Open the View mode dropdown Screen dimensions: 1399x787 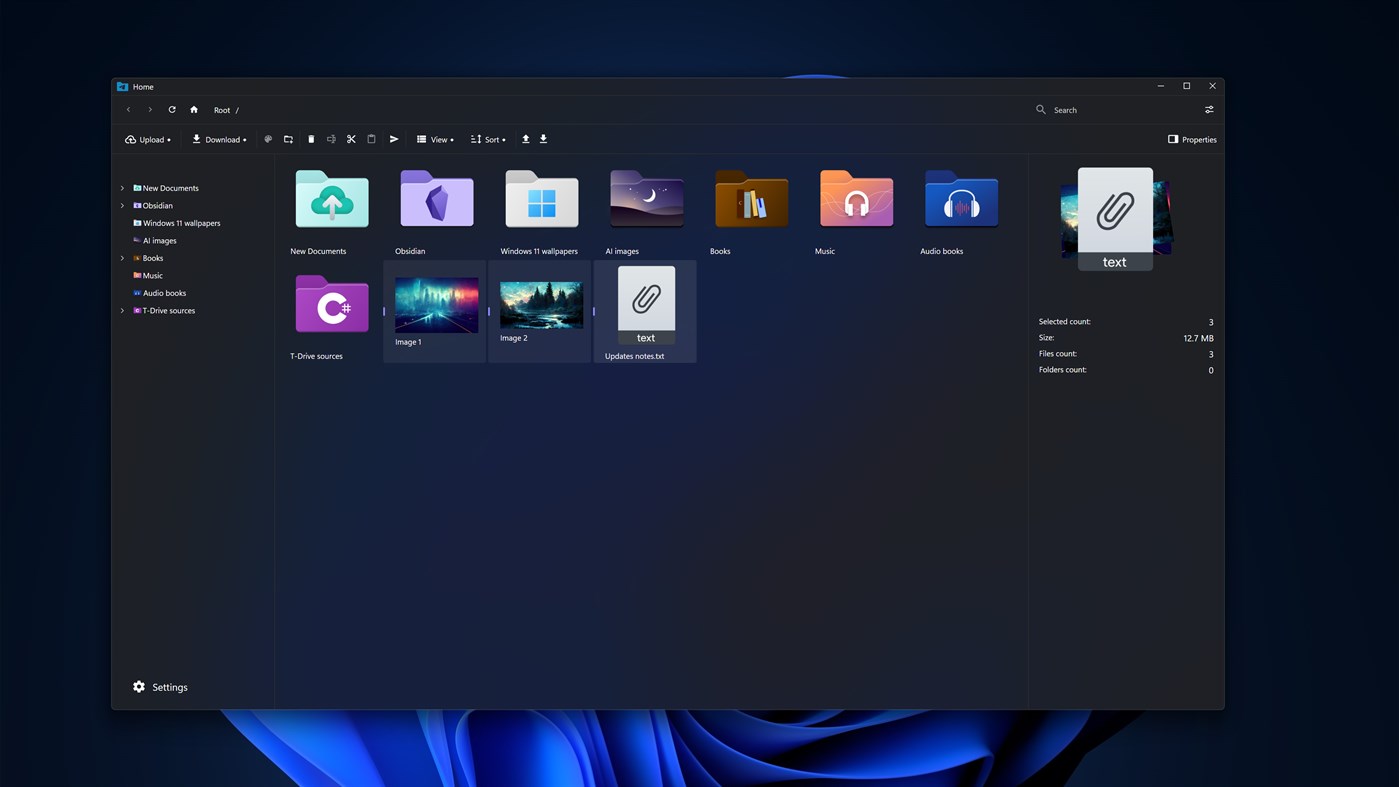(x=435, y=139)
